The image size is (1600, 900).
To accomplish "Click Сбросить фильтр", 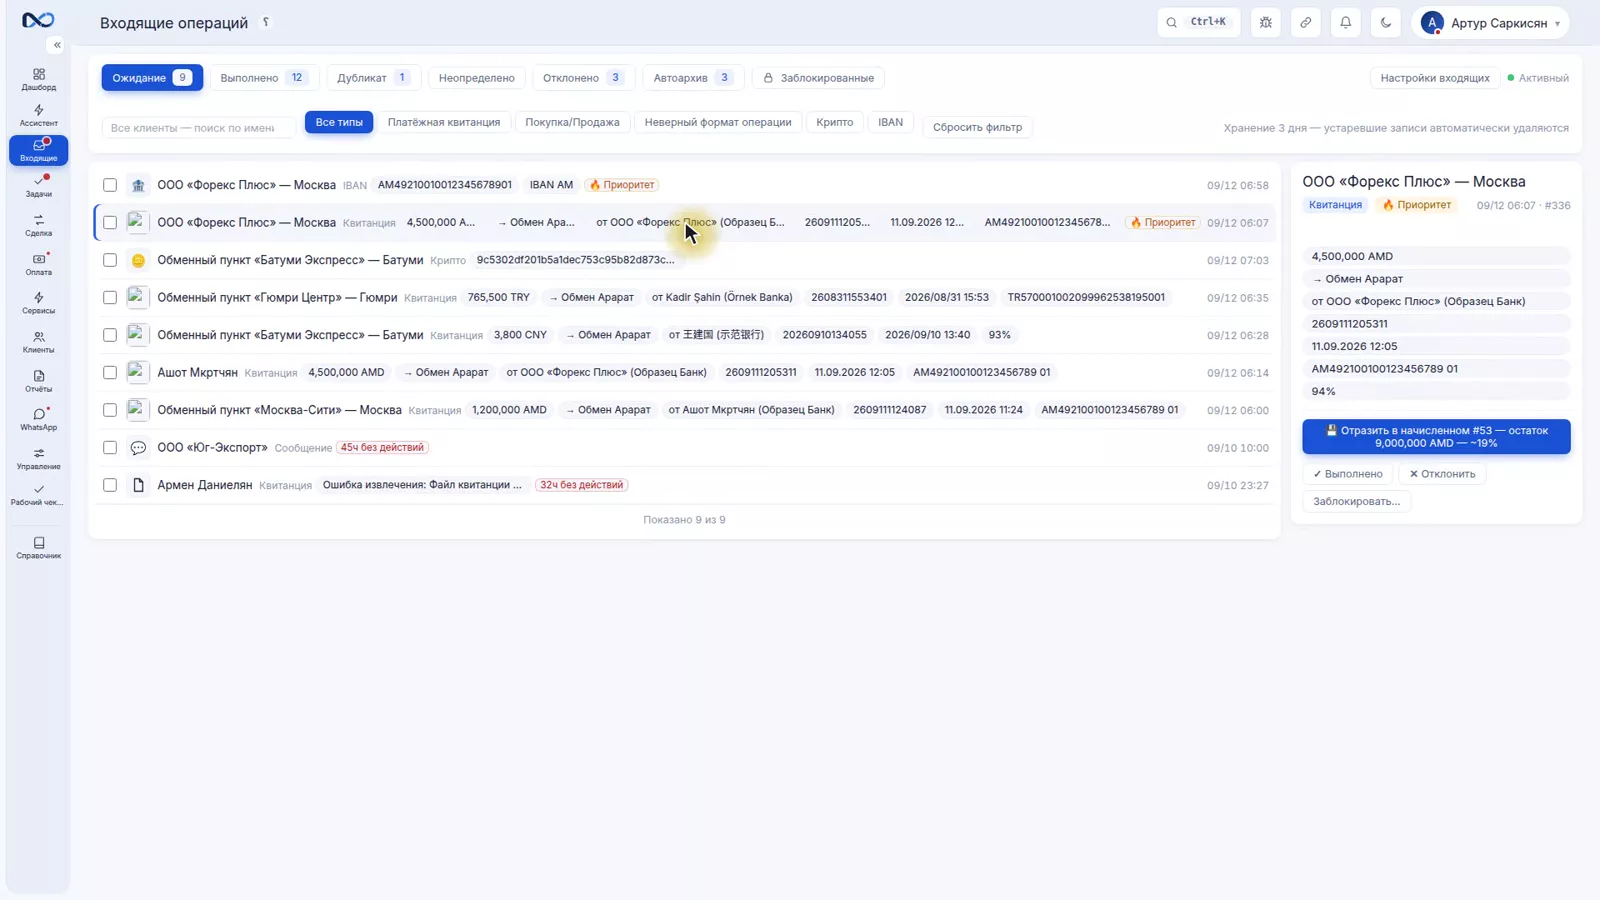I will 977,127.
